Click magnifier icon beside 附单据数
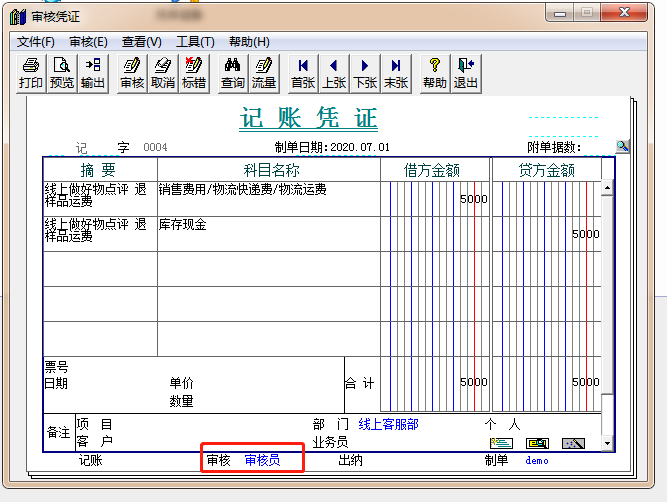This screenshot has width=667, height=502. pos(623,147)
